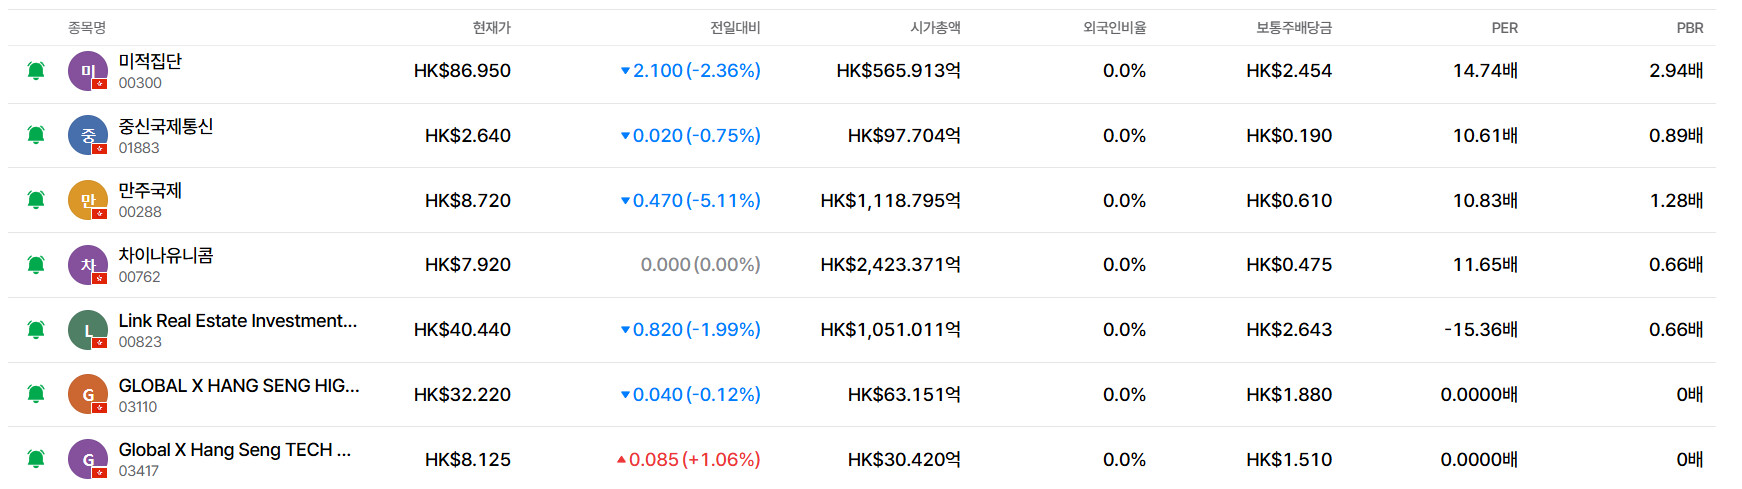1742x489 pixels.
Task: Click market cap HK$2,423.371억
Action: pyautogui.click(x=890, y=265)
